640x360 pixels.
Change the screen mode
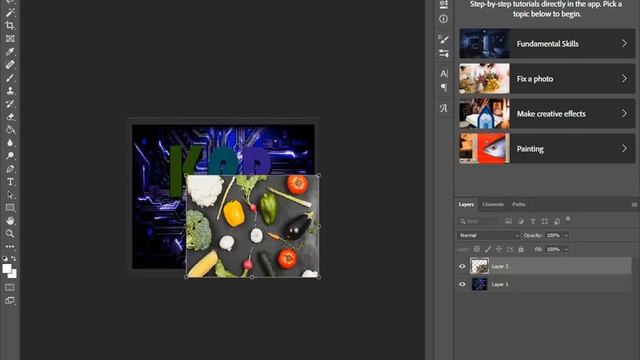click(x=10, y=301)
